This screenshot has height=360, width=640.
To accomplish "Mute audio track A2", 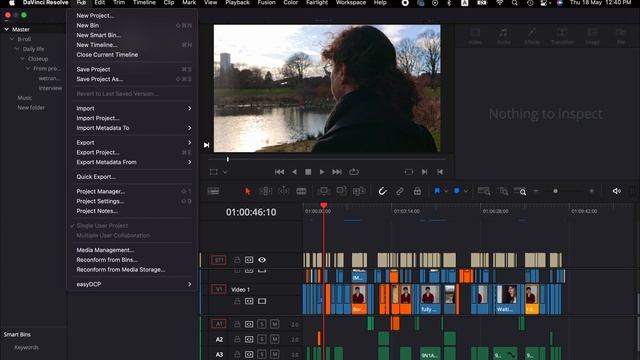I will tap(275, 339).
